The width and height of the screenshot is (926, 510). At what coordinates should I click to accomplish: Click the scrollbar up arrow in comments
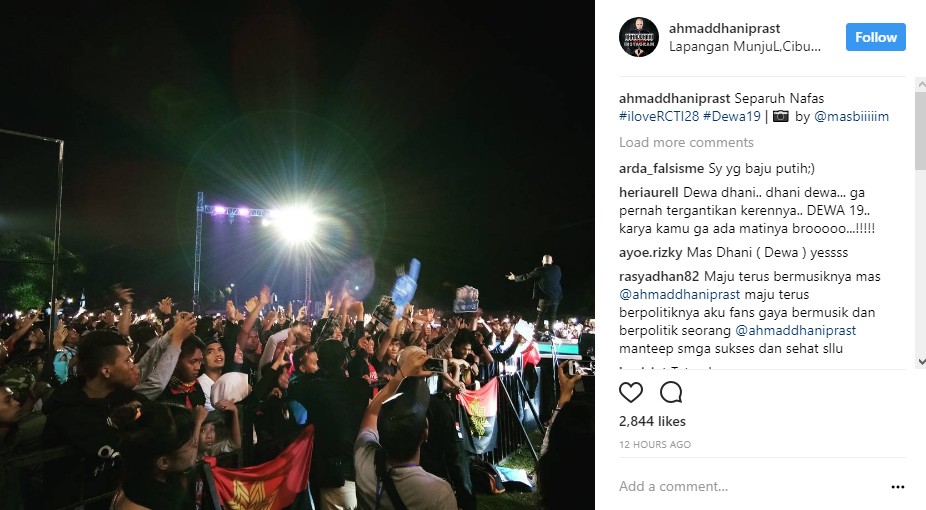[x=921, y=84]
